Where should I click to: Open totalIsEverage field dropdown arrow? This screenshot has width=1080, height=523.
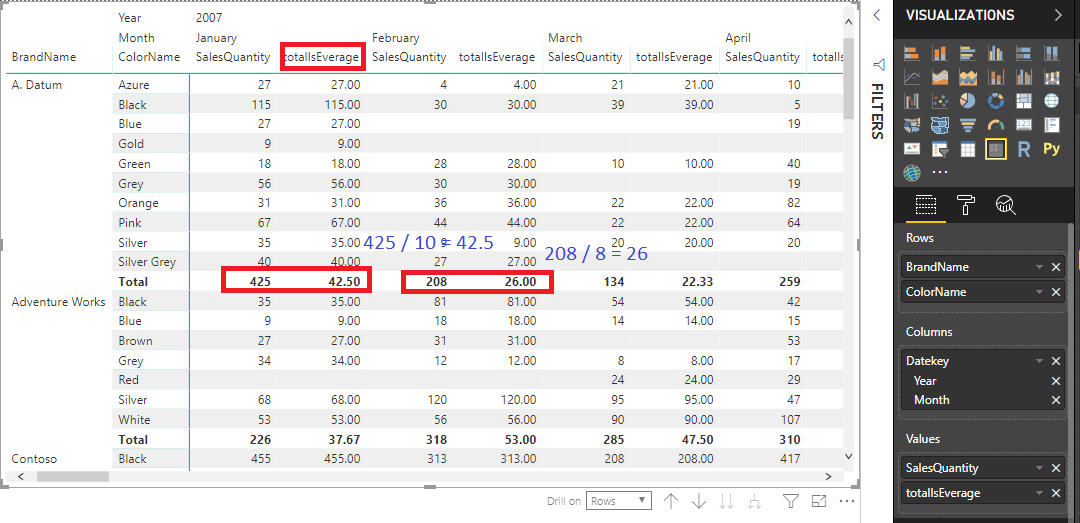(x=1039, y=493)
